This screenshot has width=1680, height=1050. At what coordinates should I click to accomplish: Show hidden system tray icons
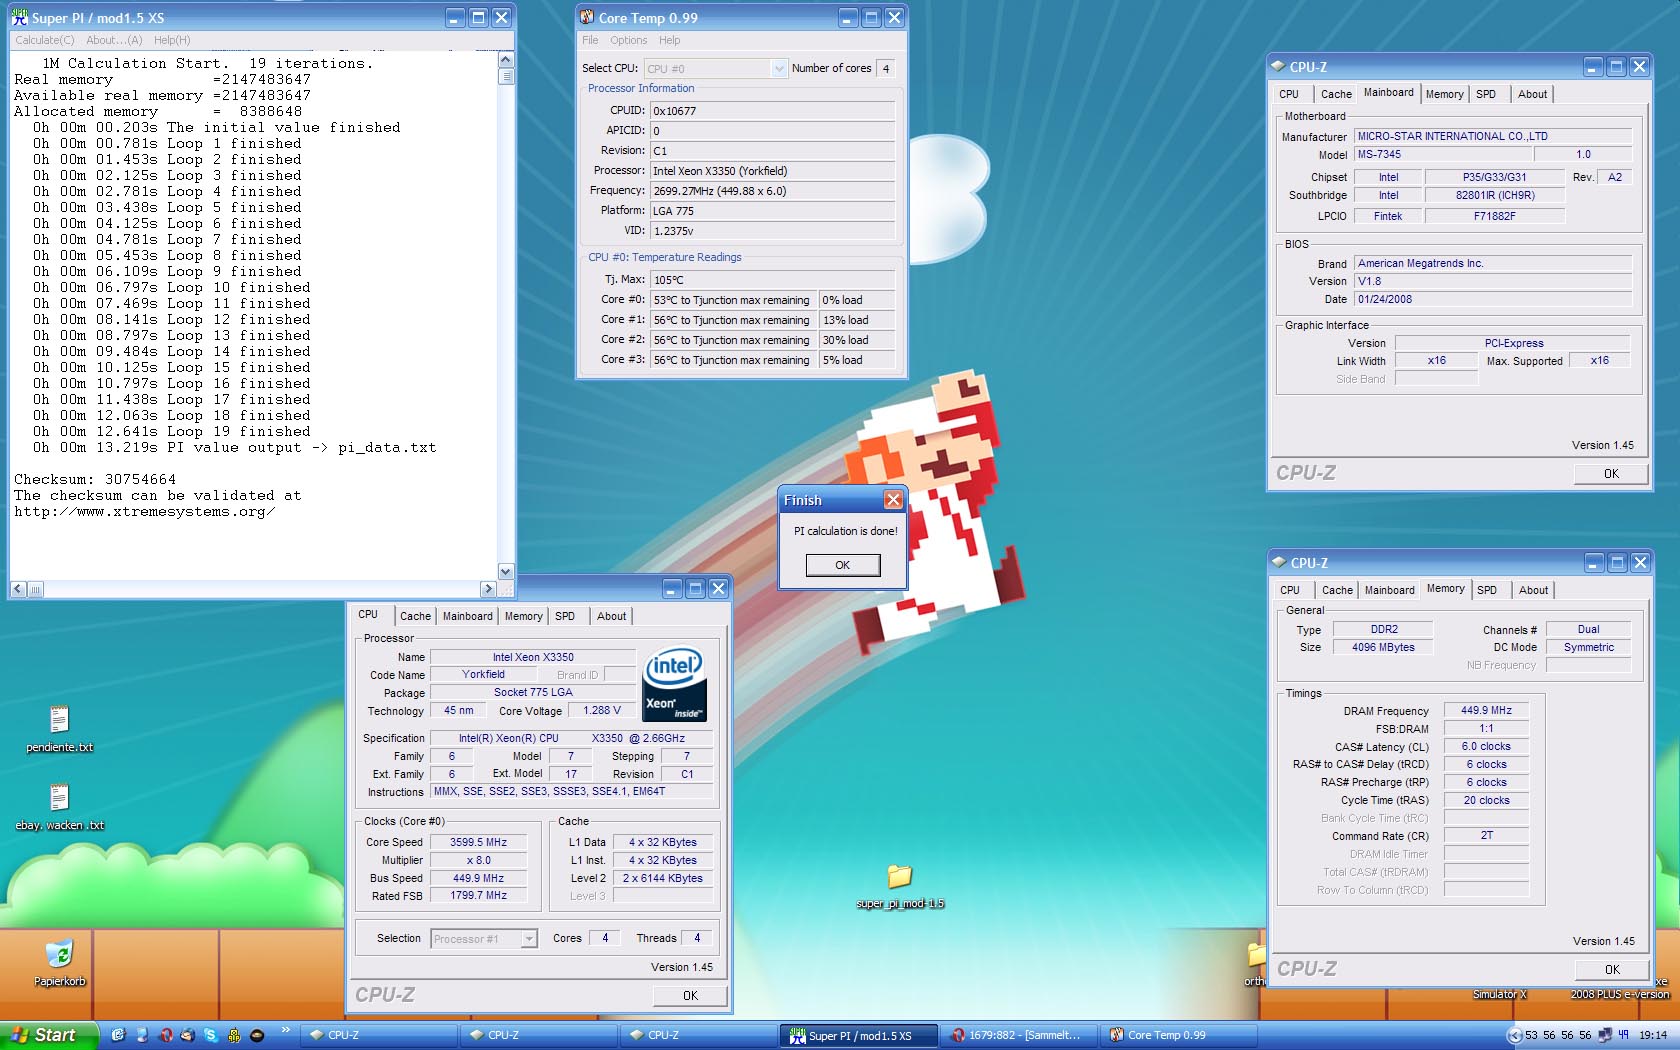click(1514, 1035)
